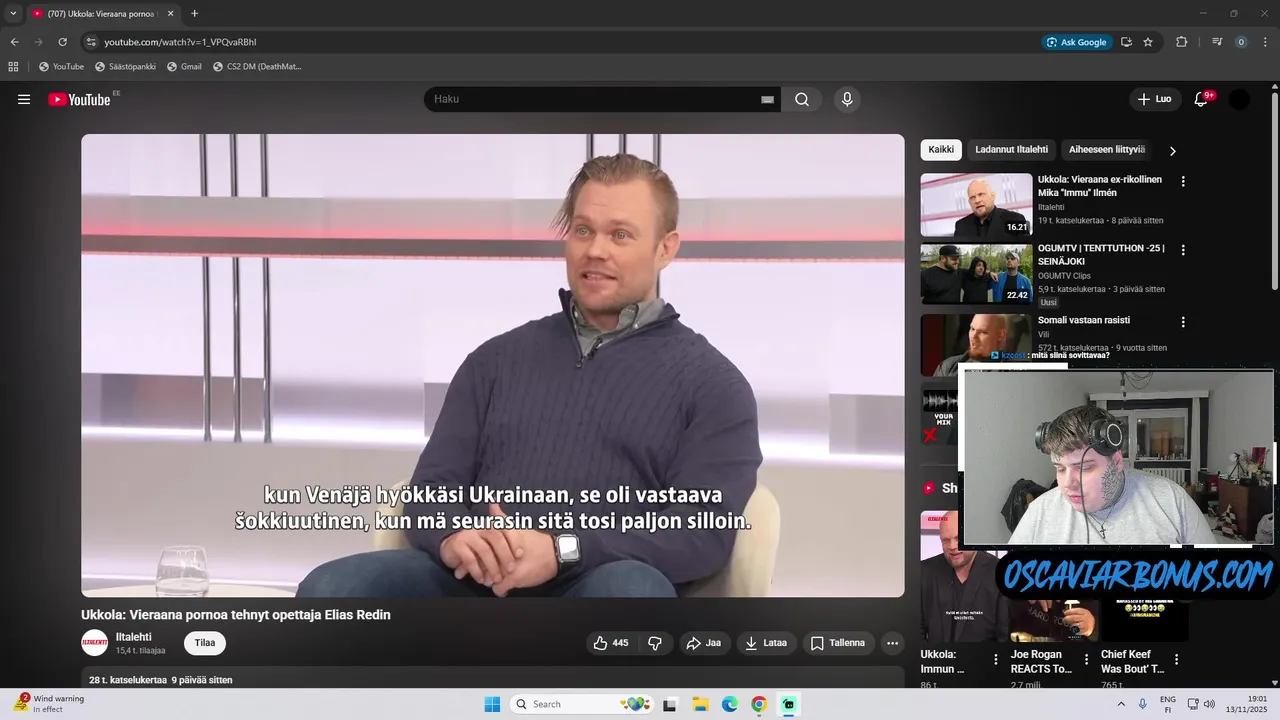Open options for Somali vastaan rasisti video
This screenshot has height=720, width=1280.
pyautogui.click(x=1183, y=322)
